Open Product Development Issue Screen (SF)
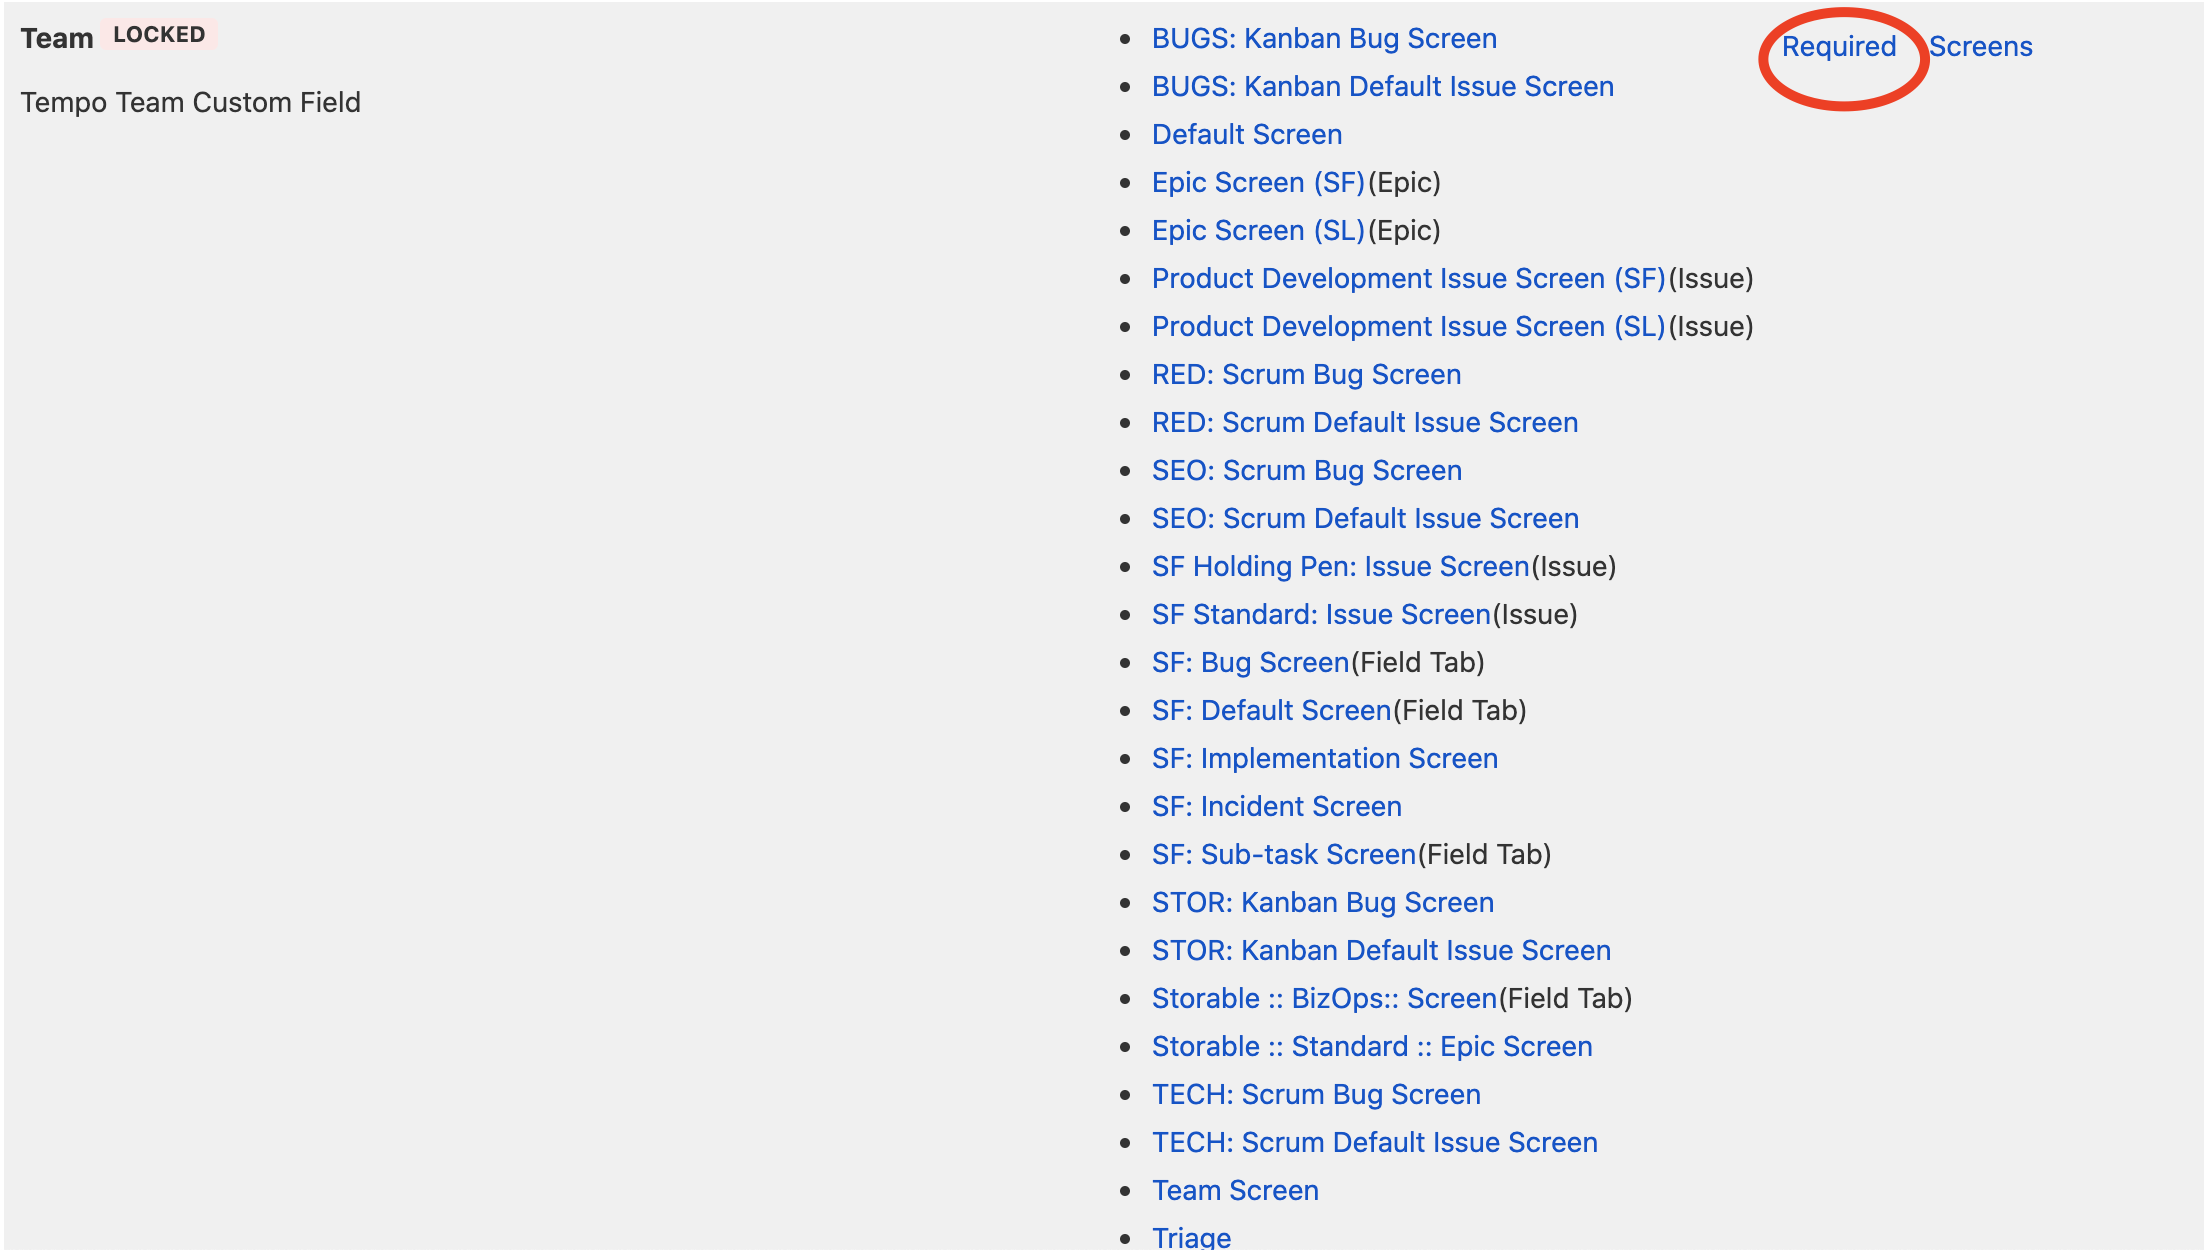Viewport: 2204px width, 1250px height. [1408, 279]
